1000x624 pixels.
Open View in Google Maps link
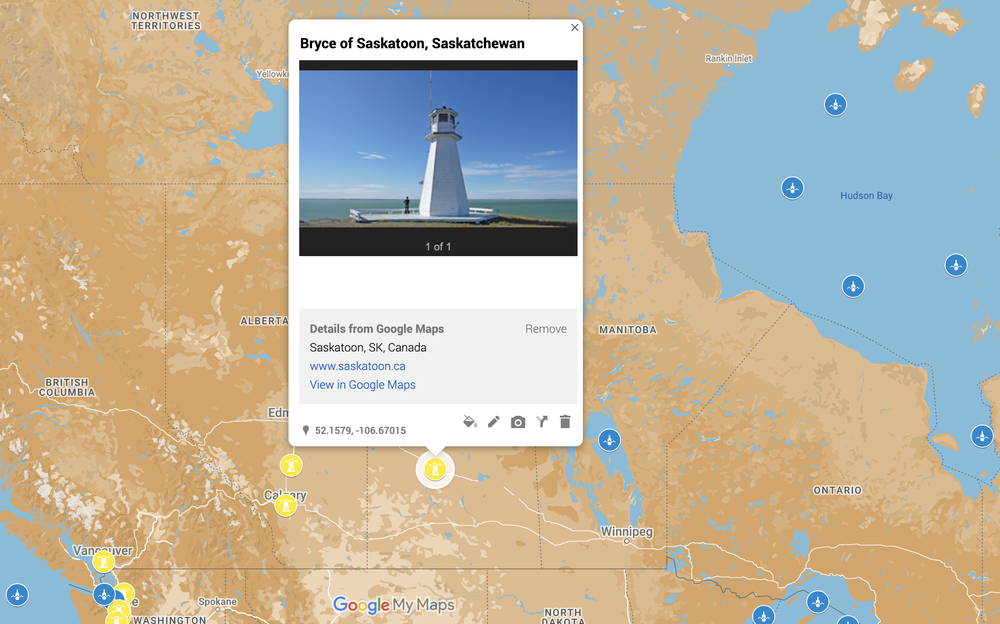click(362, 385)
